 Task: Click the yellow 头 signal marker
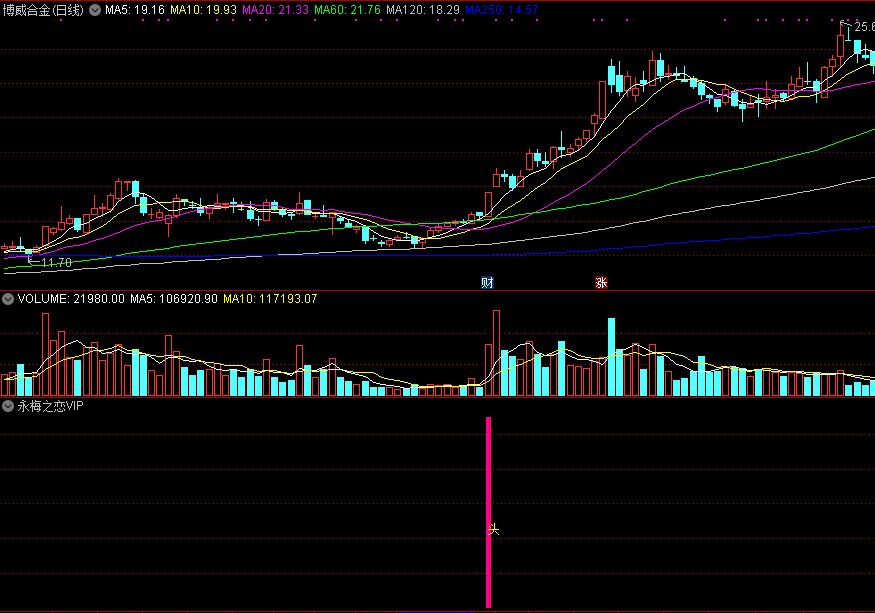click(493, 529)
